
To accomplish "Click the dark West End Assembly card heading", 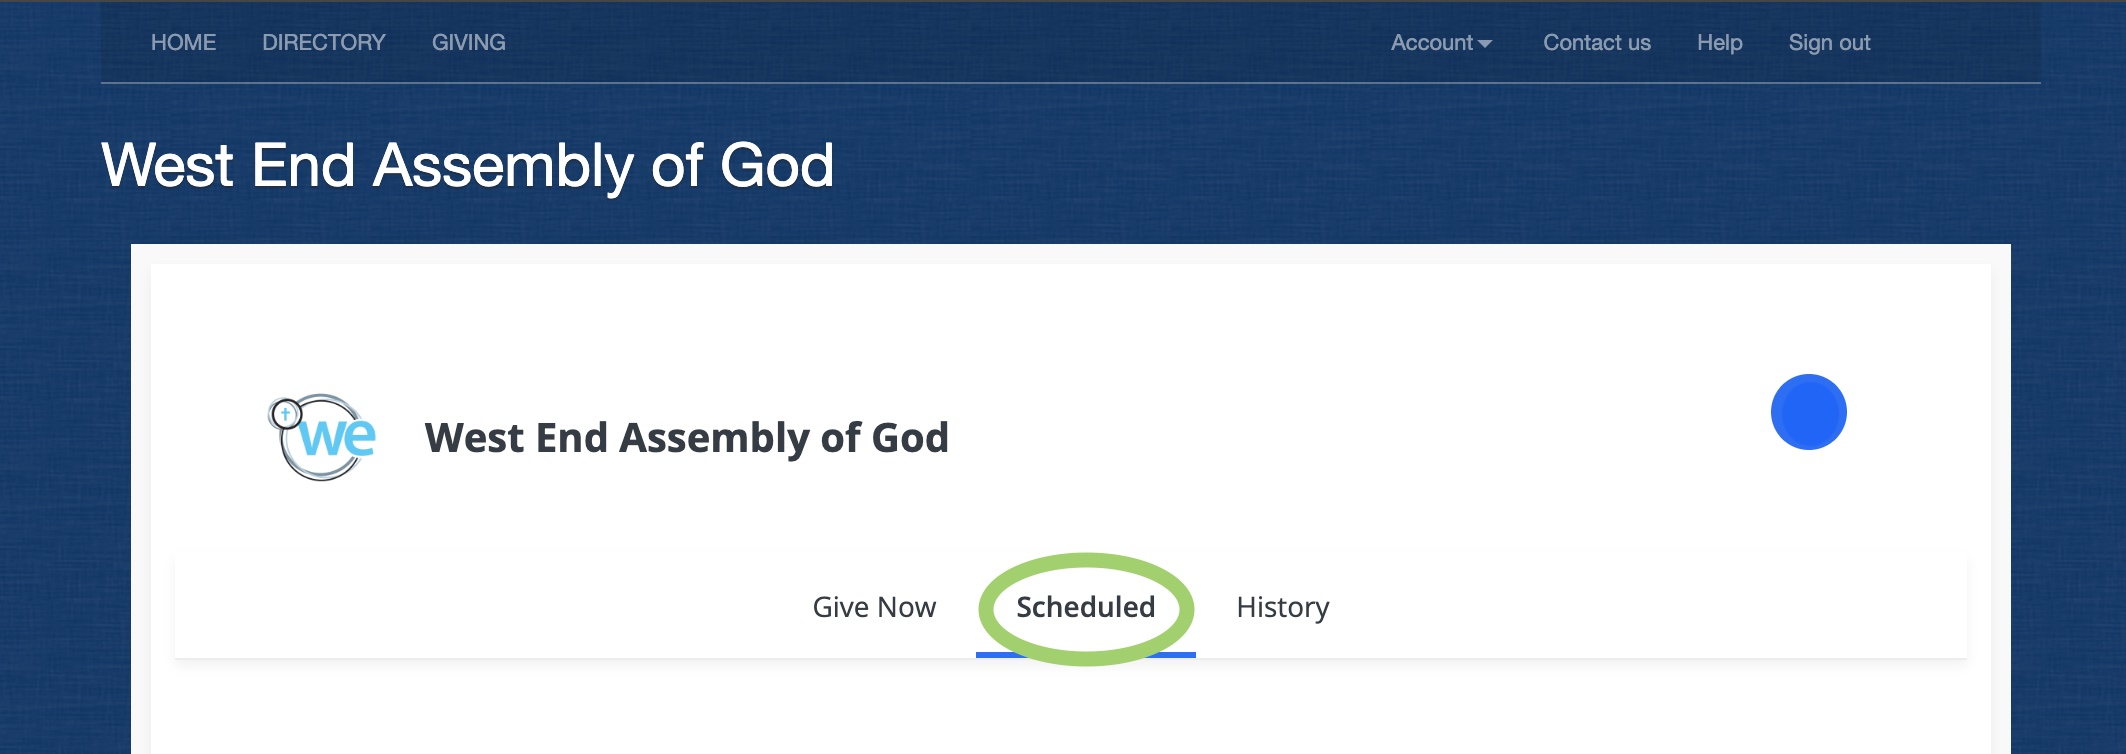I will point(686,438).
